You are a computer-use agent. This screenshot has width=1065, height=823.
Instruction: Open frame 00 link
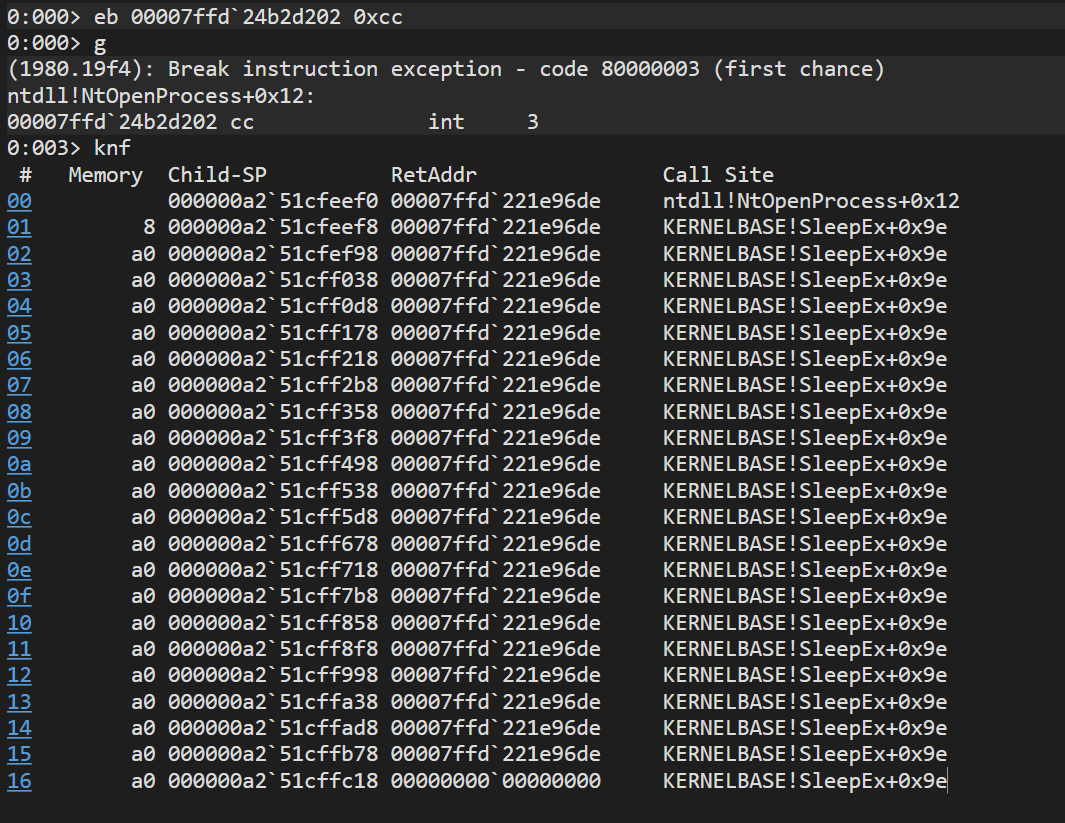[x=19, y=201]
